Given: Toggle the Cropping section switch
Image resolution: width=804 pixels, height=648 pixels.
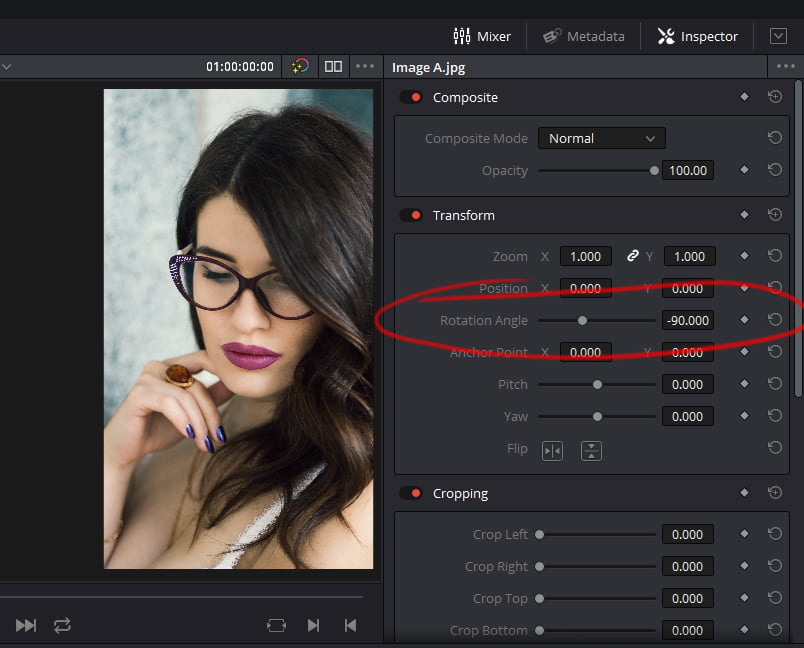Looking at the screenshot, I should coord(411,493).
